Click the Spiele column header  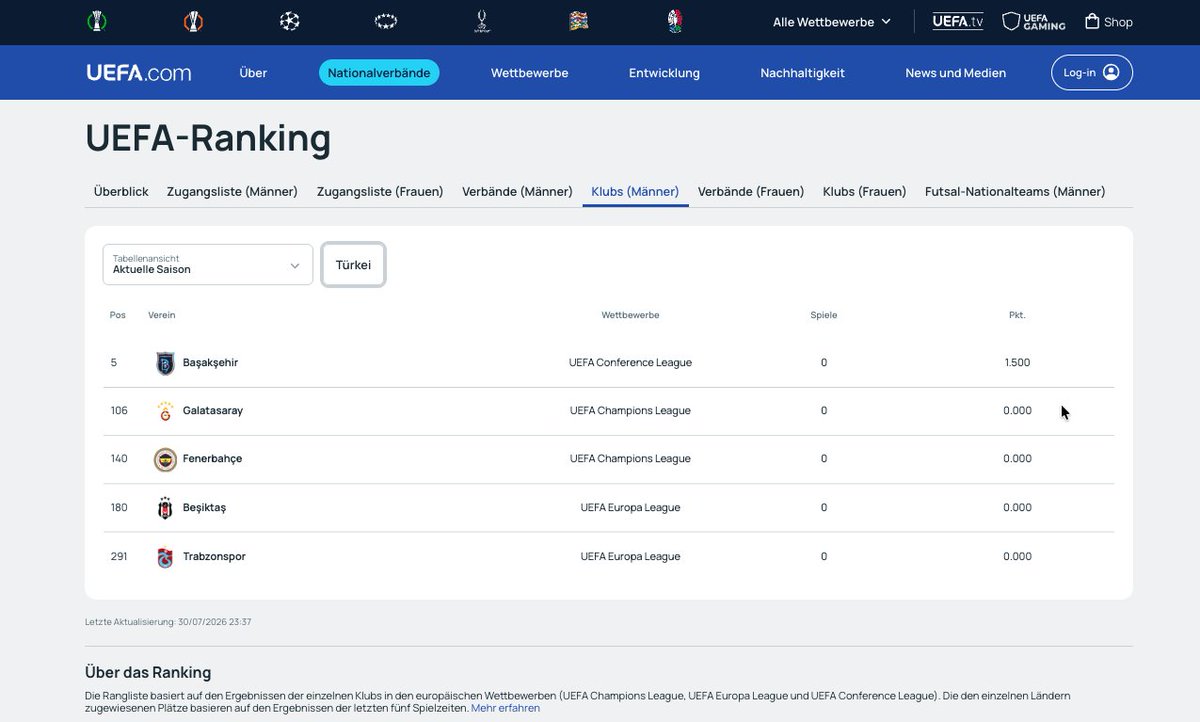pos(824,315)
